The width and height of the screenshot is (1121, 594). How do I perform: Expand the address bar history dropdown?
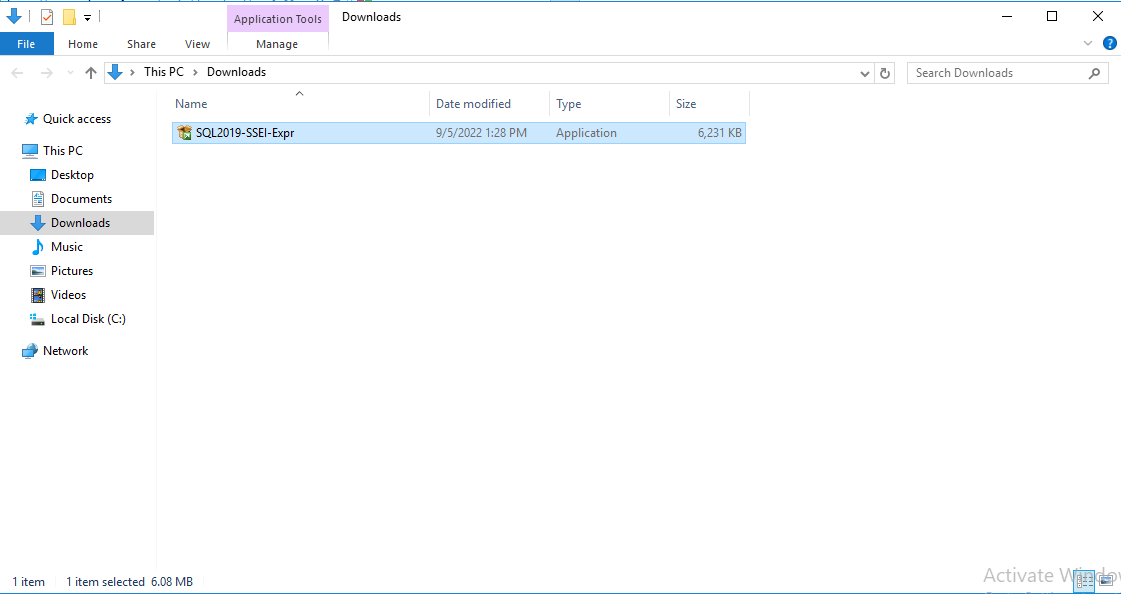coord(865,73)
